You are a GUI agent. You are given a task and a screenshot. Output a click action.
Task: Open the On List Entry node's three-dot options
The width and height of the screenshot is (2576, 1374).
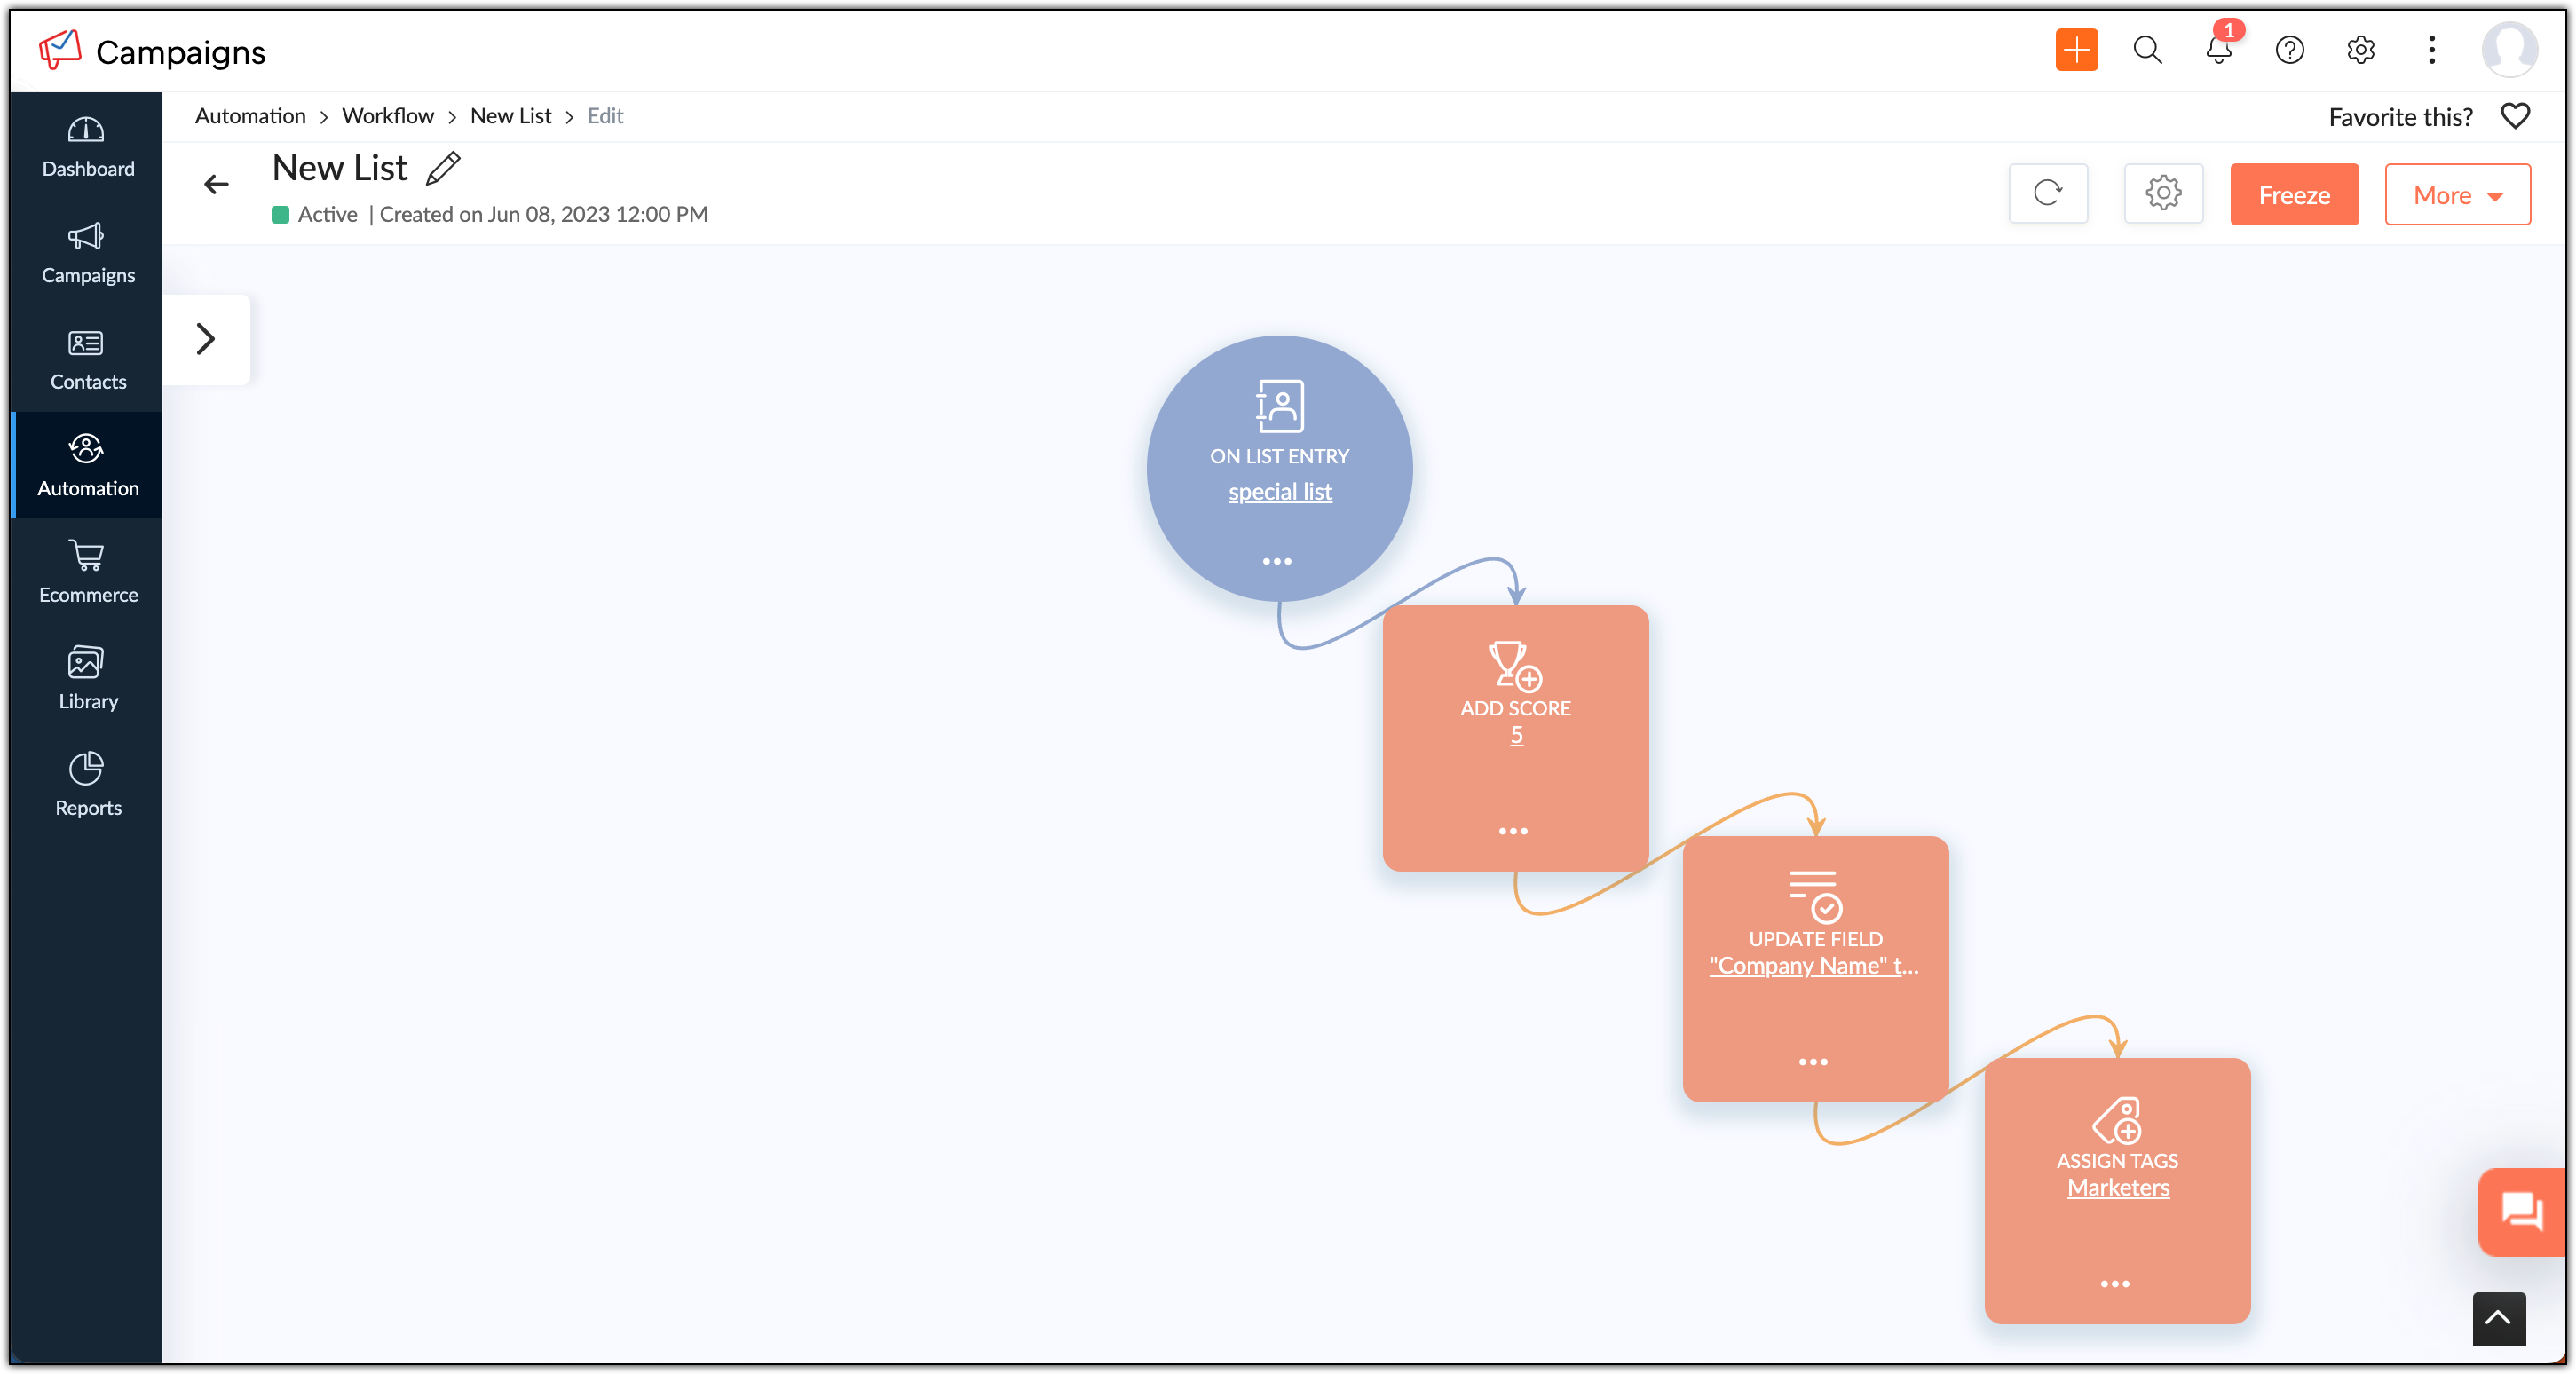(x=1277, y=561)
